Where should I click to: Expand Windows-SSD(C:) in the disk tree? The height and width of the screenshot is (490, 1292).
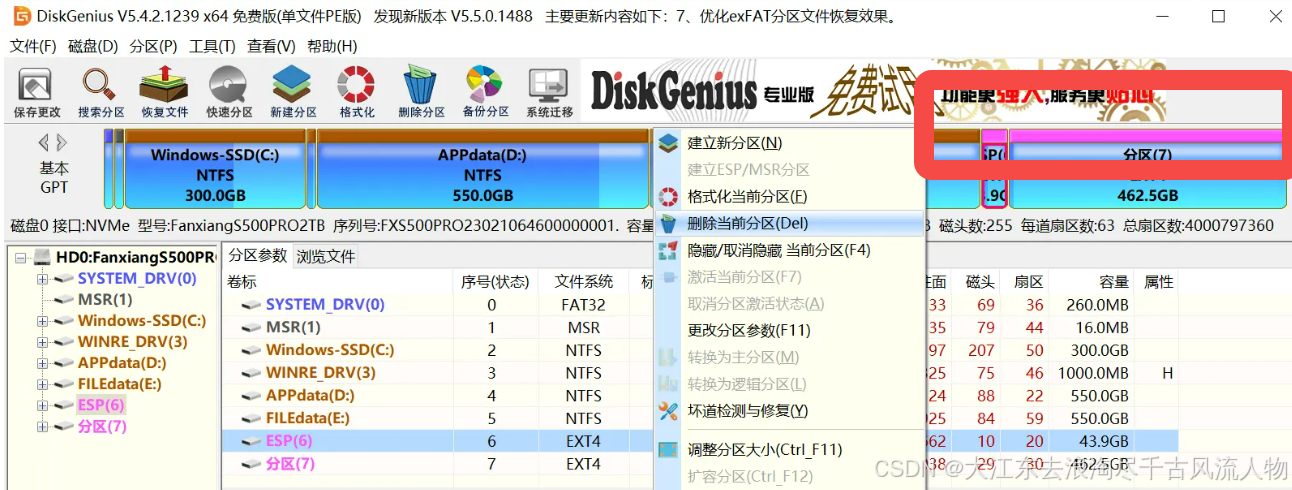(43, 321)
